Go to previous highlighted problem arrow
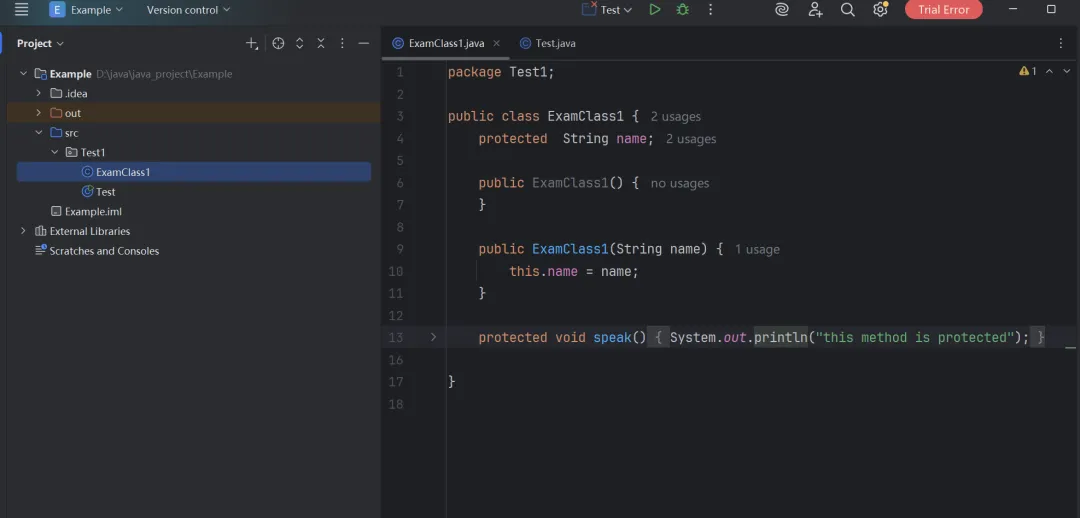Screen dimensions: 1080x518 coord(1049,71)
